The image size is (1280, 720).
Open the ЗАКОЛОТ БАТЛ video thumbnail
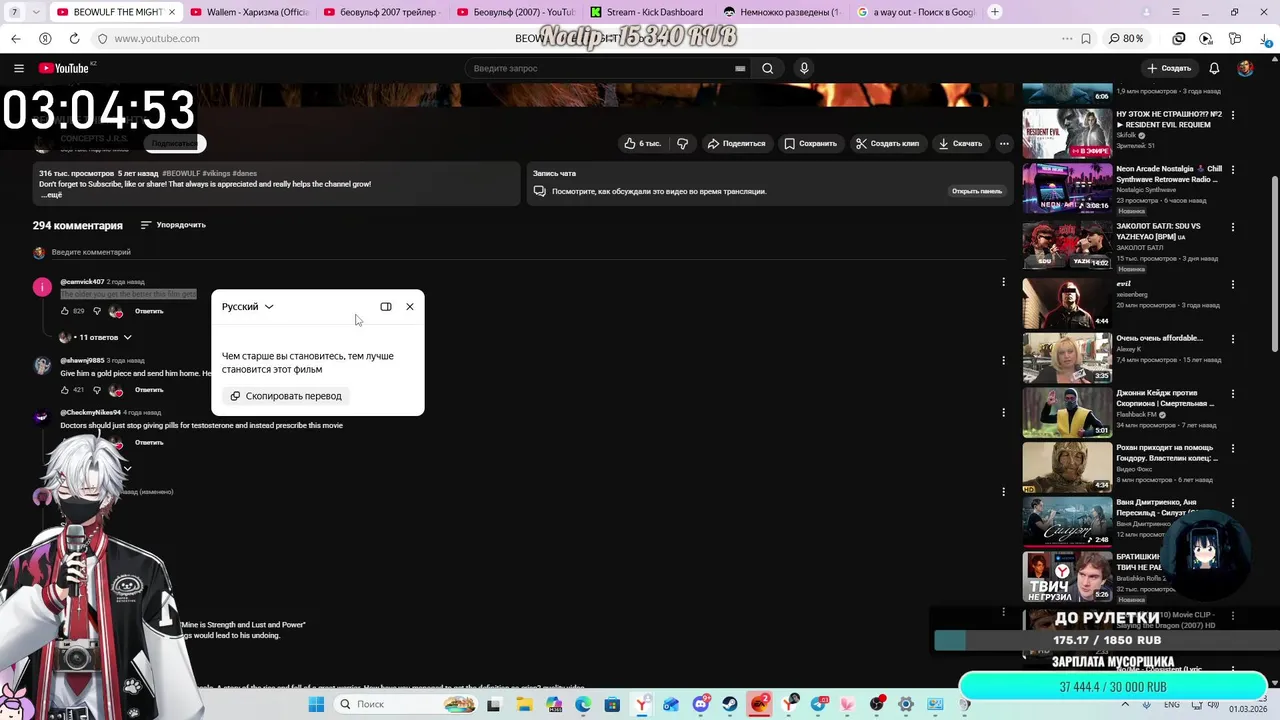(x=1067, y=245)
